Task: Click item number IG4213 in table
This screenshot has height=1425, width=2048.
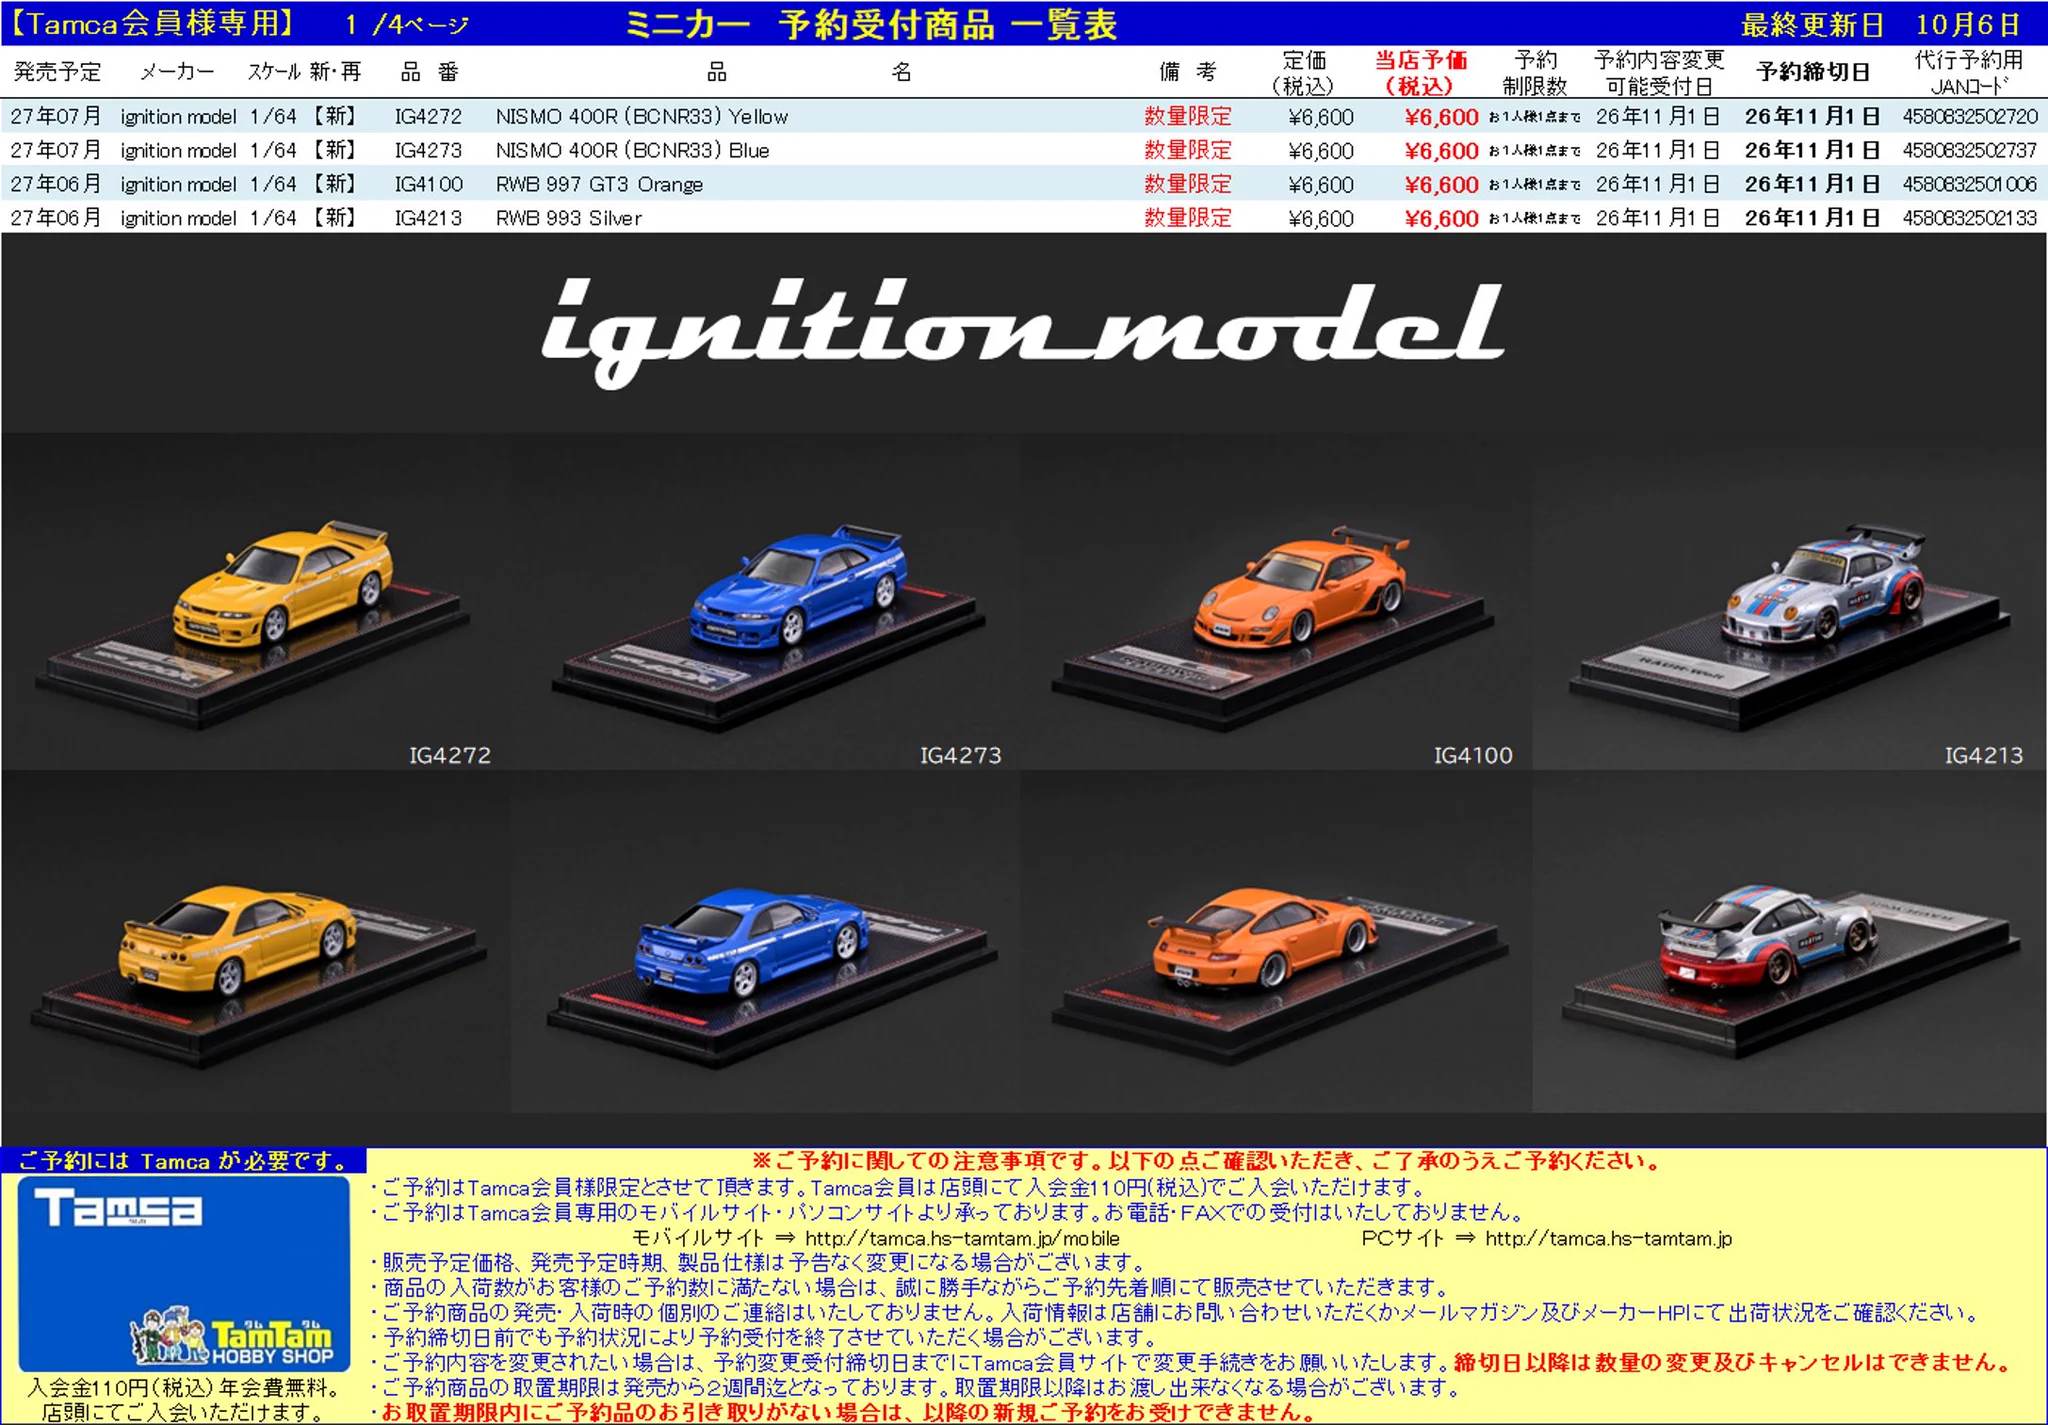Action: point(428,218)
